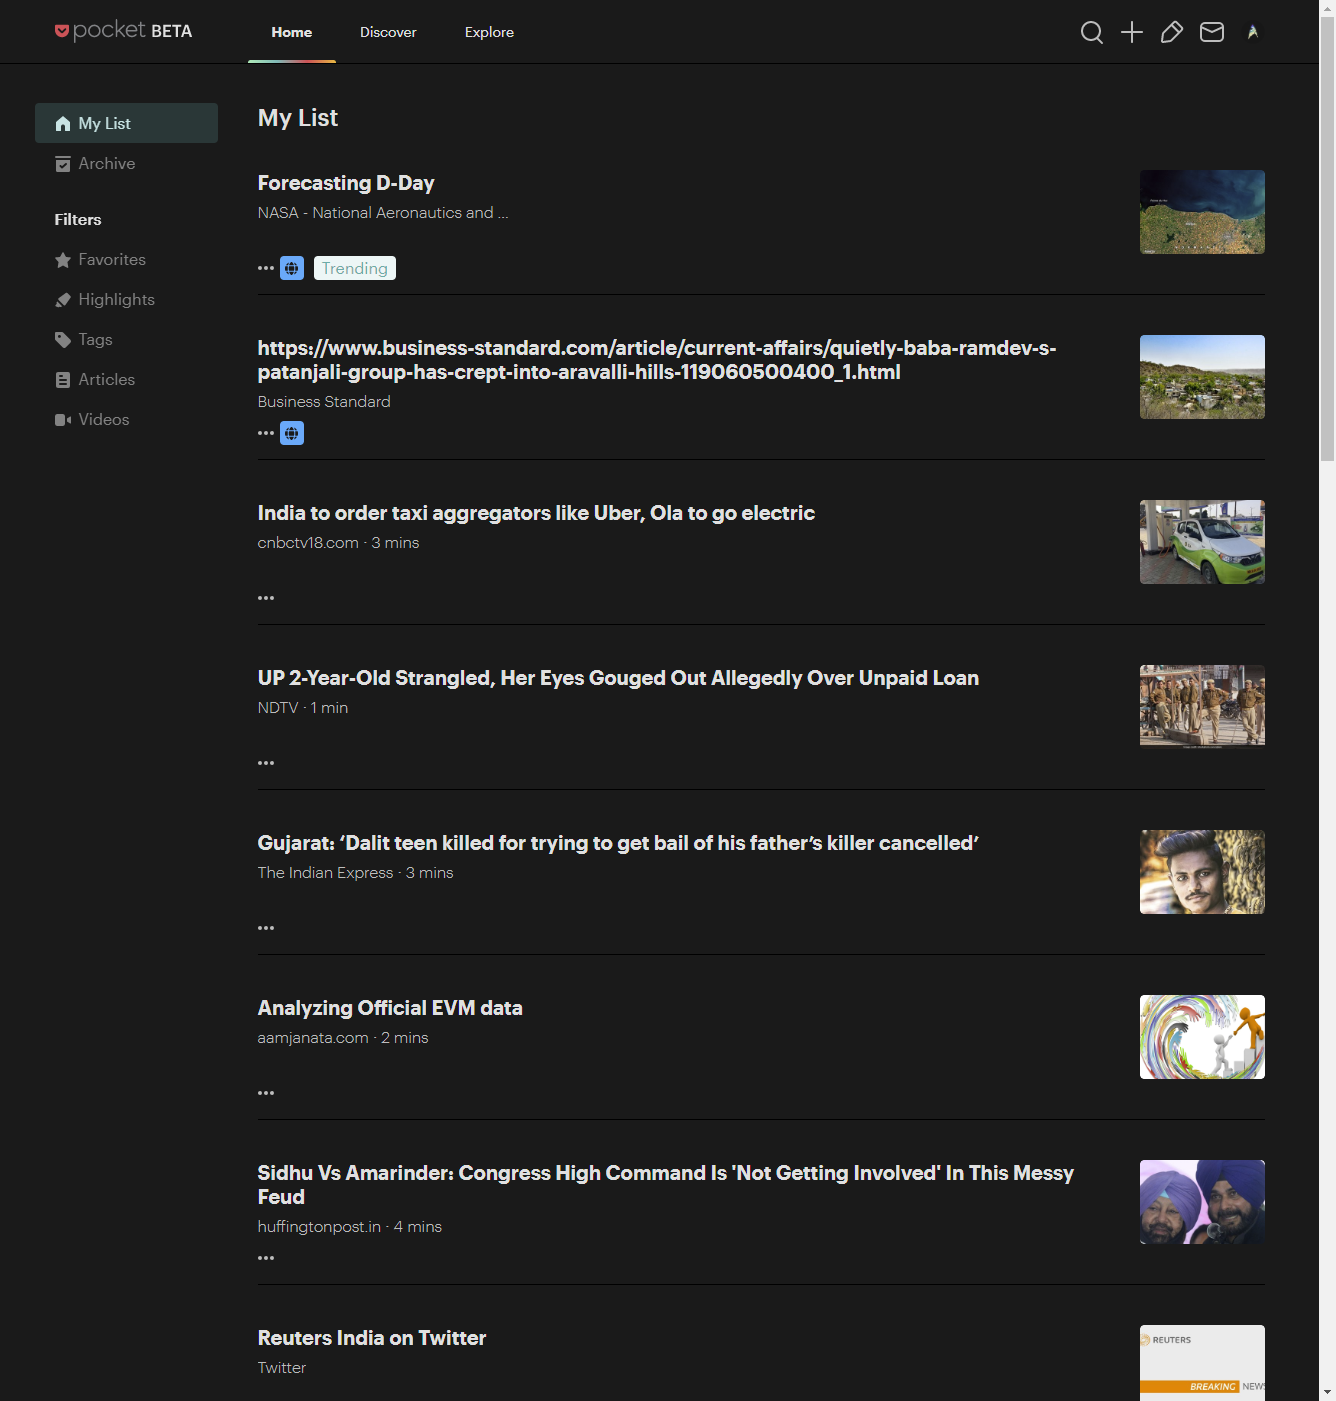Open more options for Forecasting D-Day
Viewport: 1336px width, 1401px height.
pos(266,268)
